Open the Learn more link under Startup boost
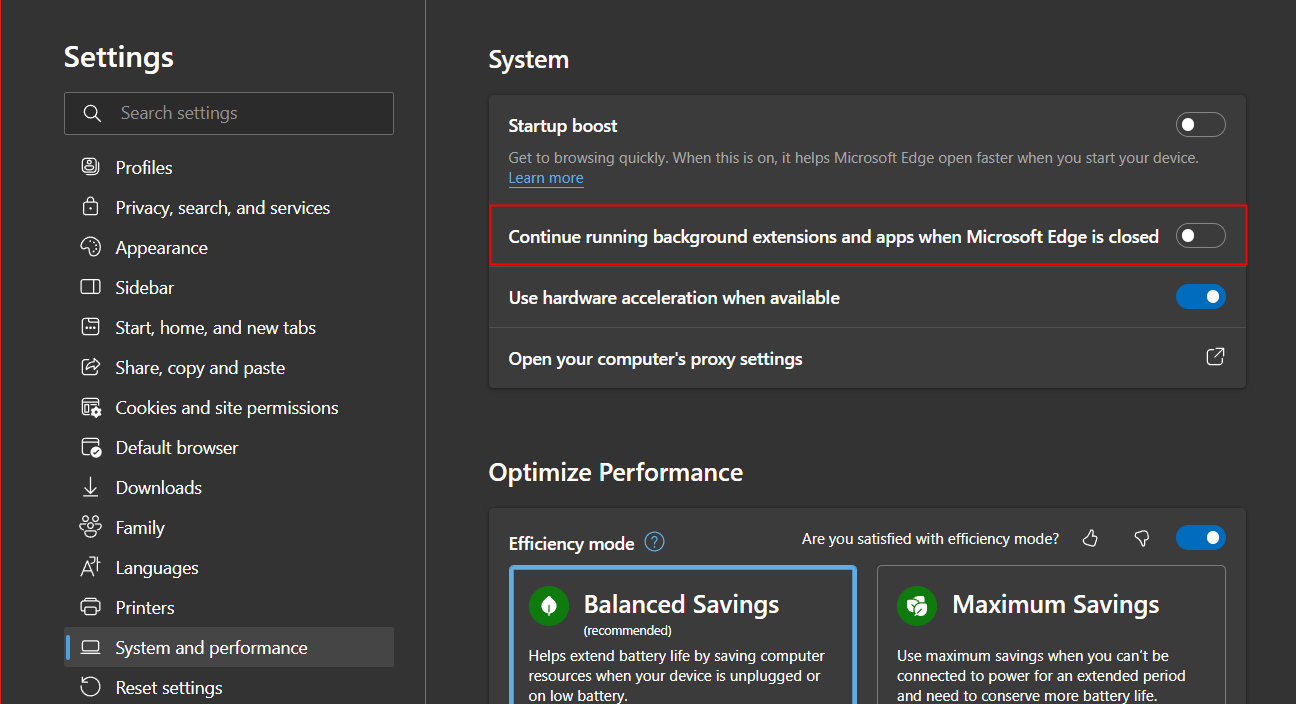Screen dimensions: 1296x704 546,178
